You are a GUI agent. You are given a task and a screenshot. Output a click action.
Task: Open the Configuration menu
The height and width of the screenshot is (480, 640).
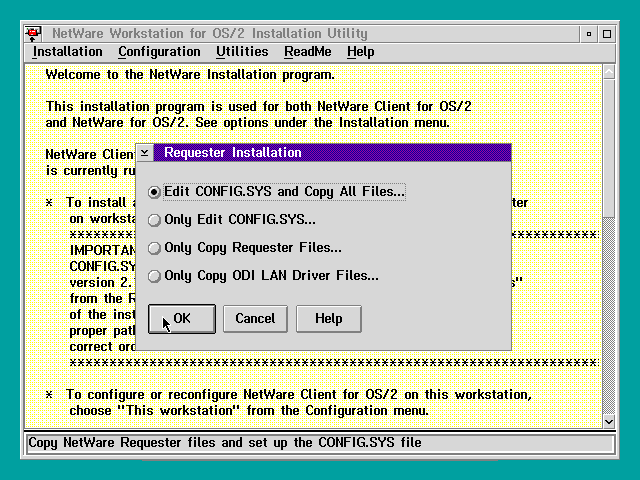(159, 52)
